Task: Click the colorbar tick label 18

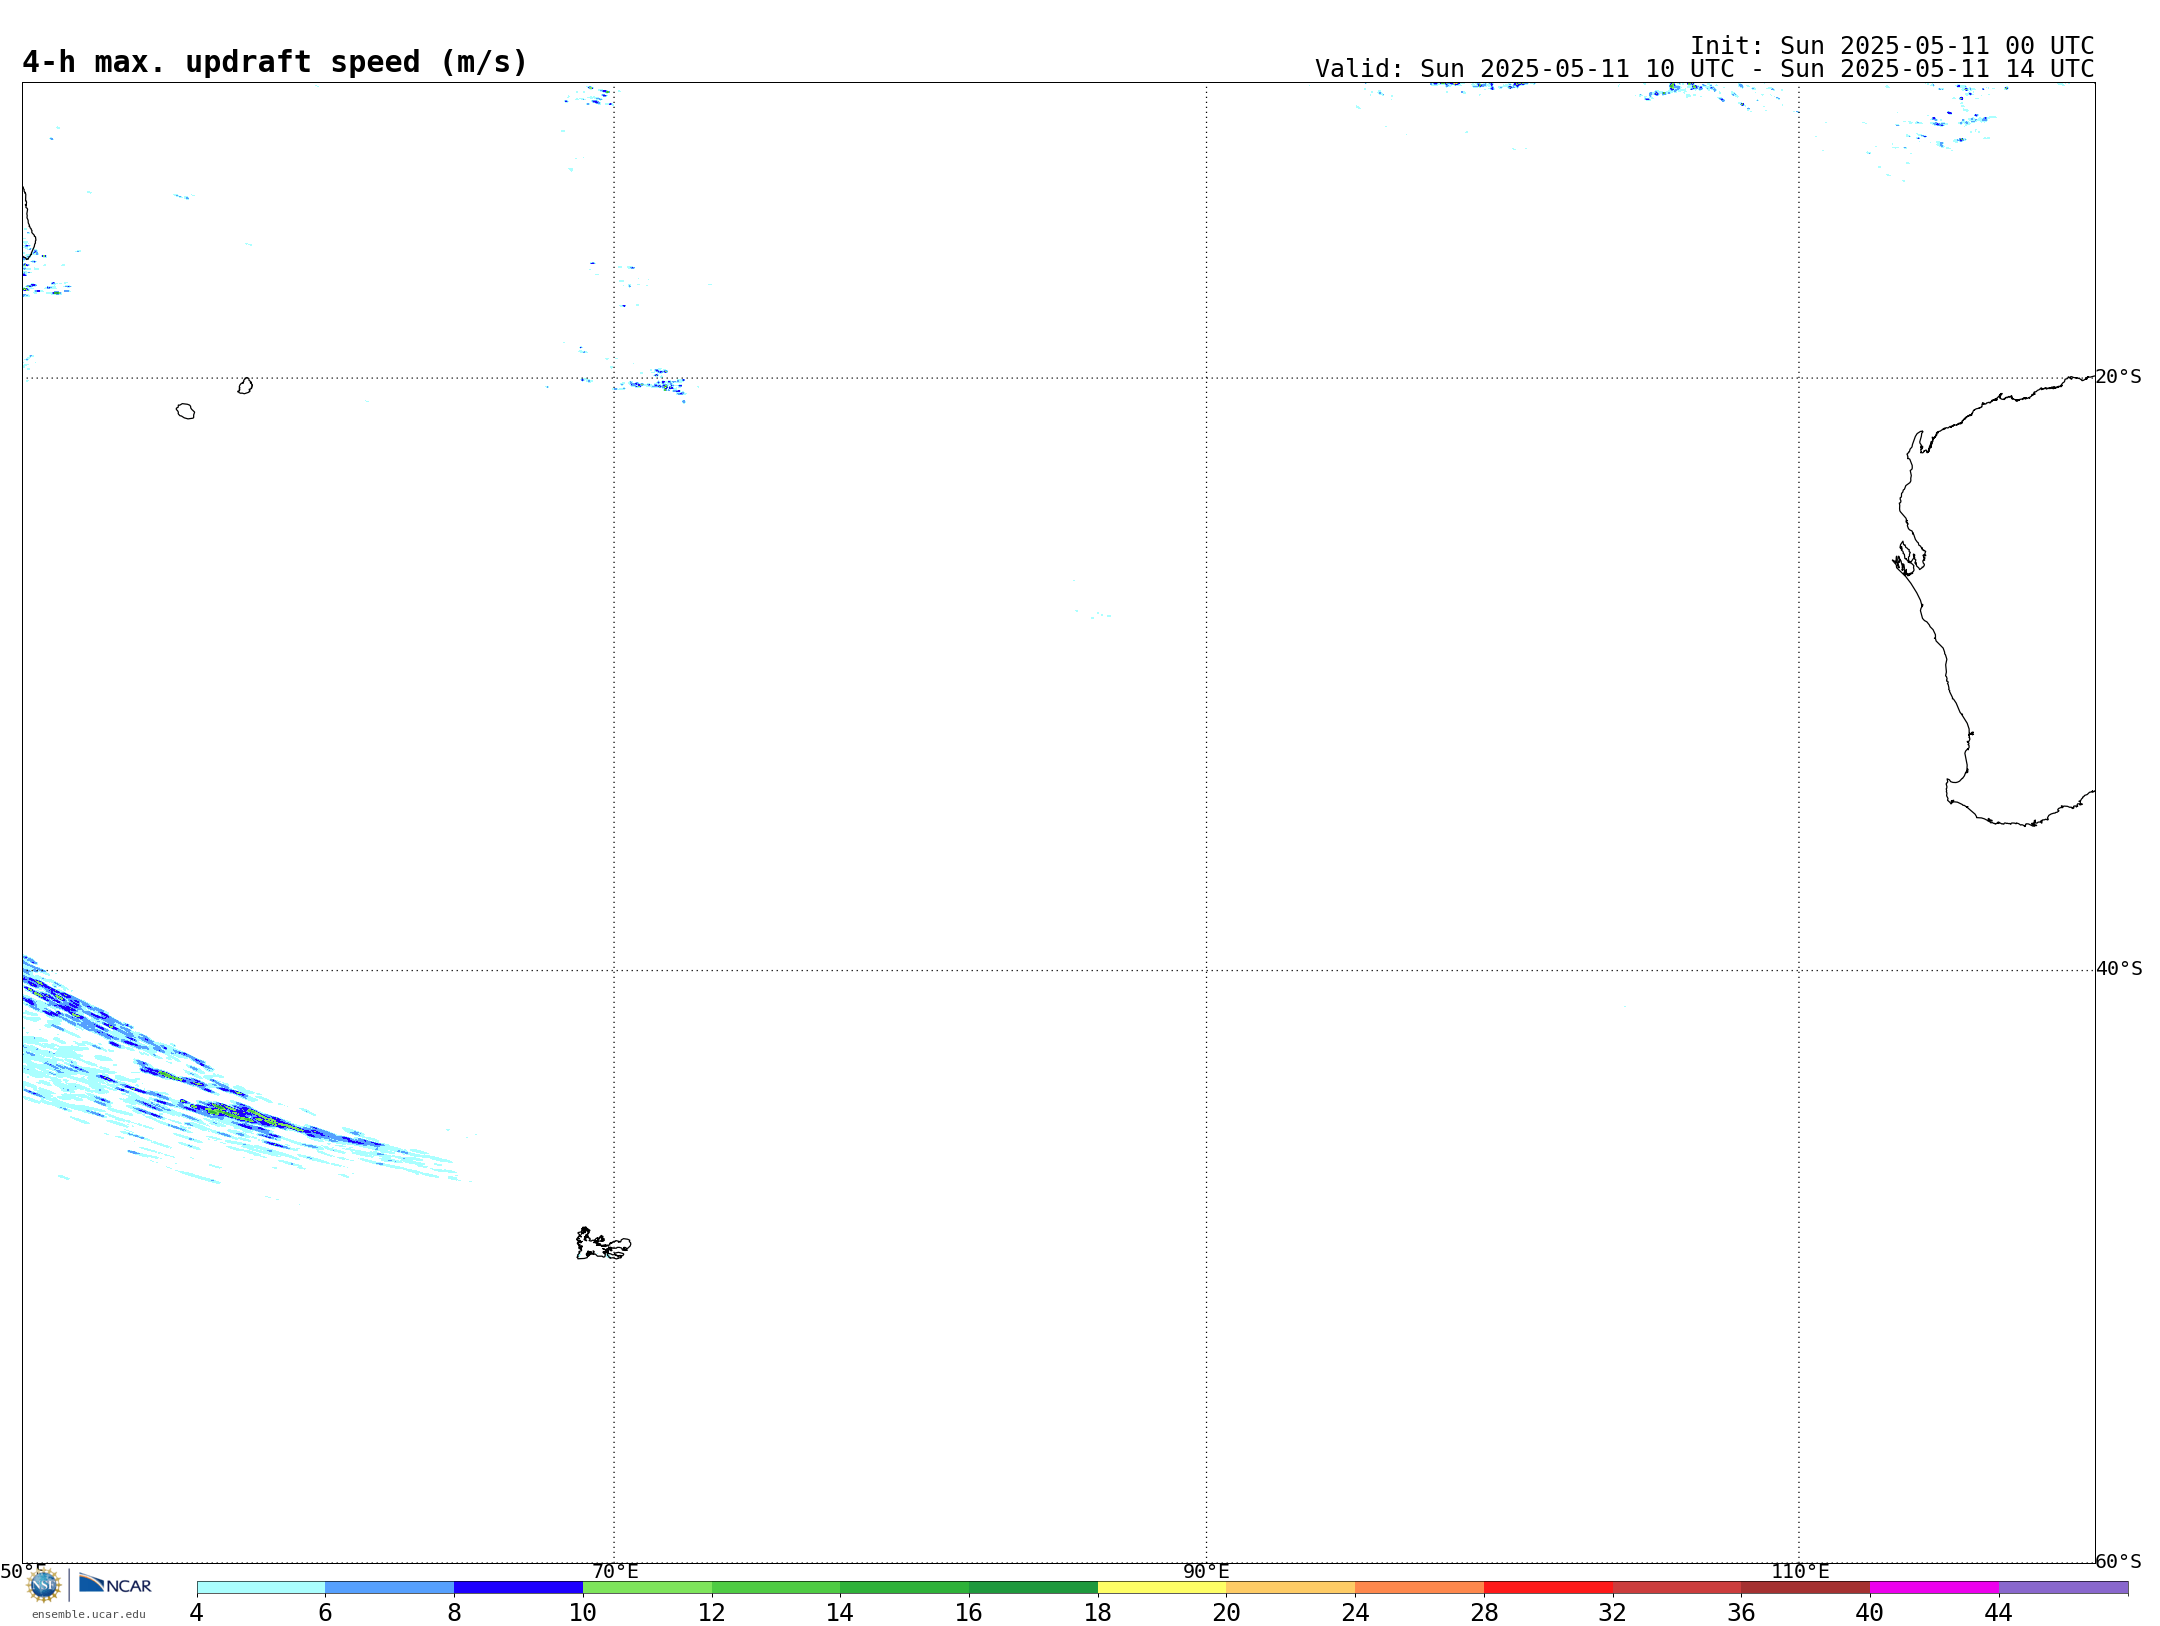Action: click(x=1098, y=1612)
